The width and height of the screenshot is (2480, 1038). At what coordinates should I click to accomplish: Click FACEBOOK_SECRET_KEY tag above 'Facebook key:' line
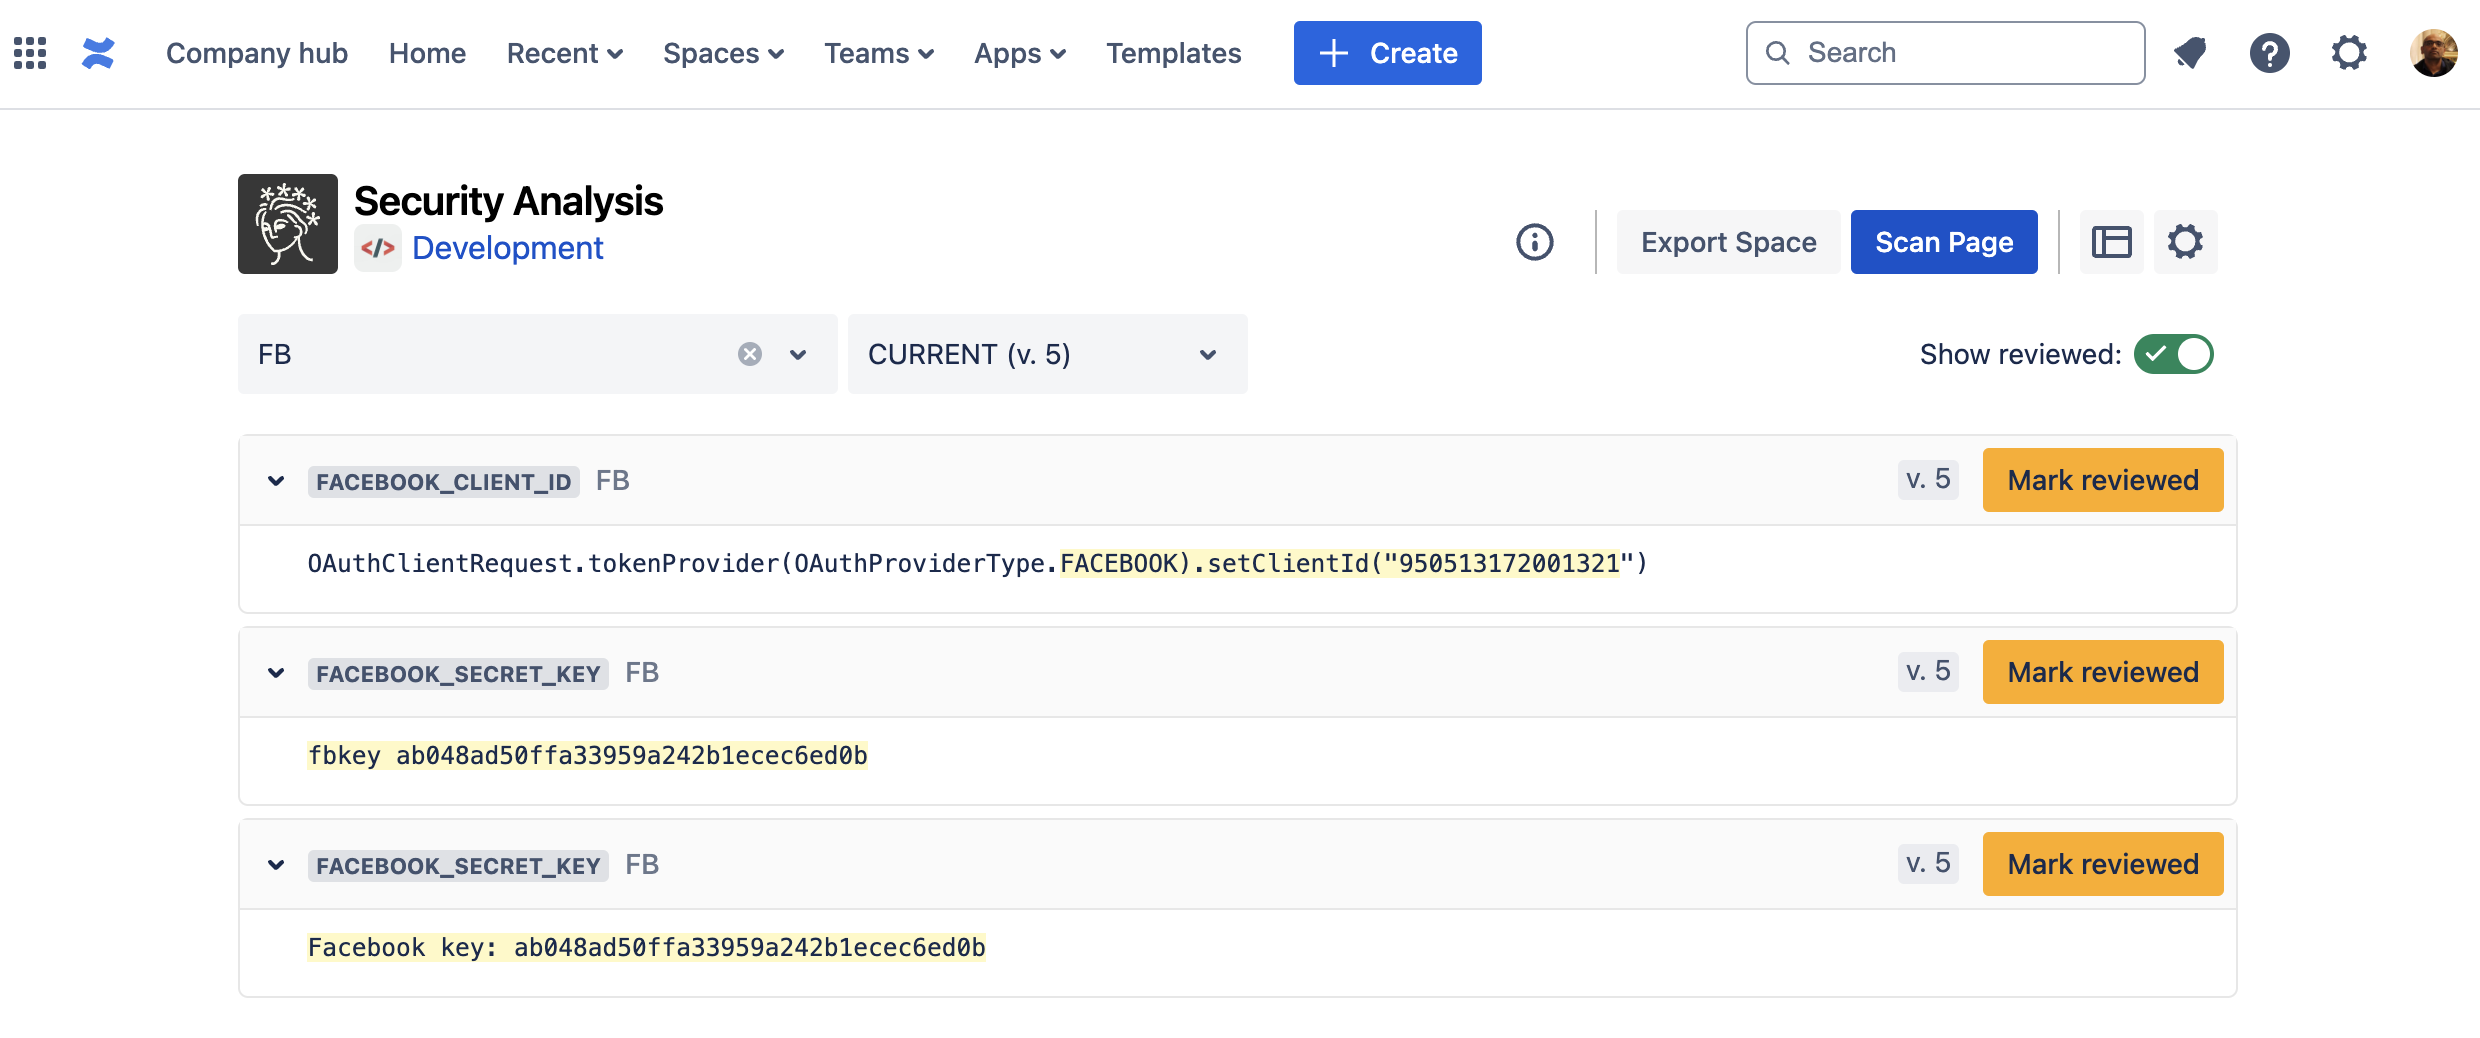point(458,866)
